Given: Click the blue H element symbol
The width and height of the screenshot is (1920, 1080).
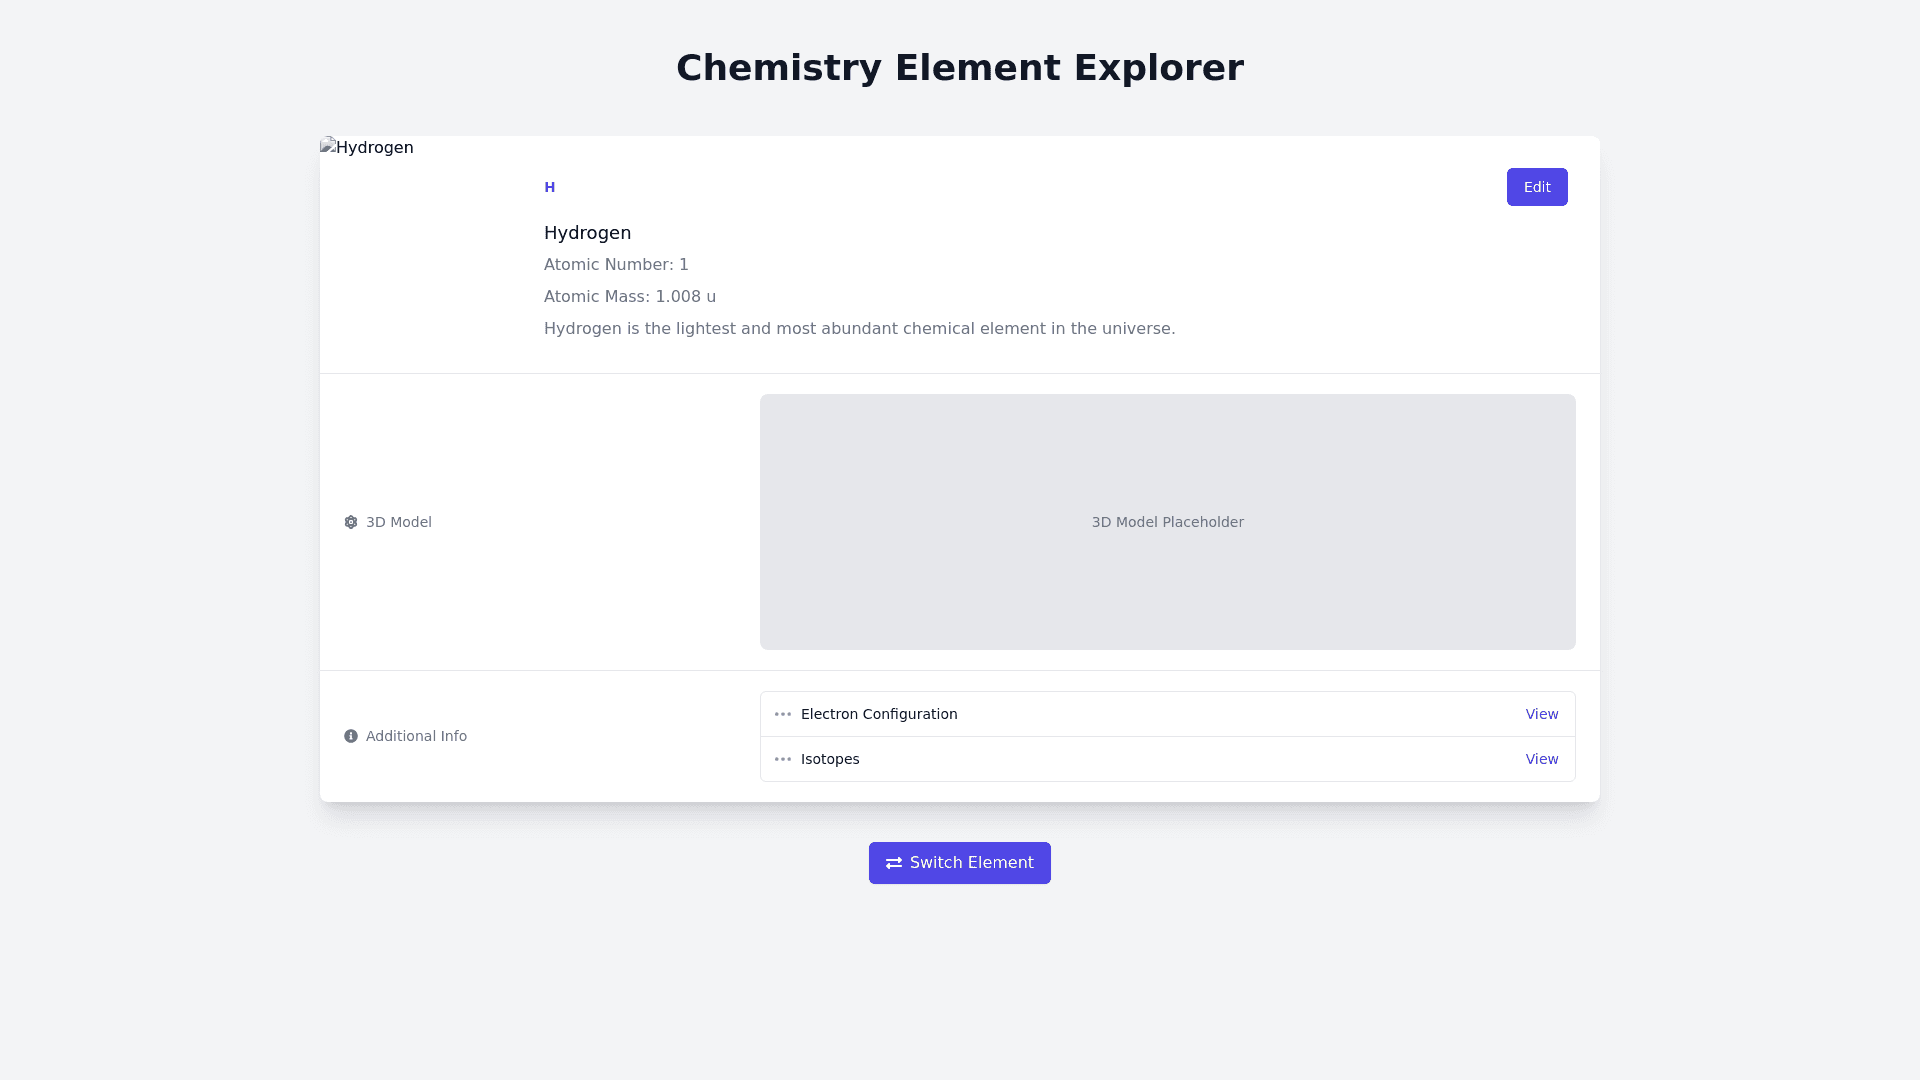Looking at the screenshot, I should point(549,187).
